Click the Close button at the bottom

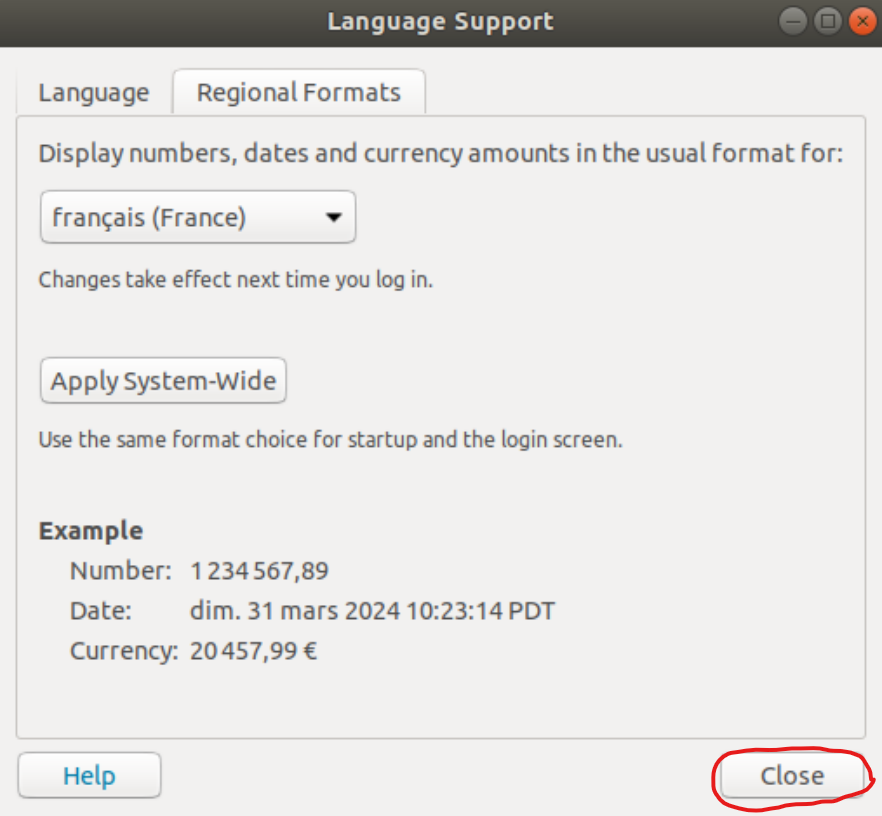tap(791, 776)
